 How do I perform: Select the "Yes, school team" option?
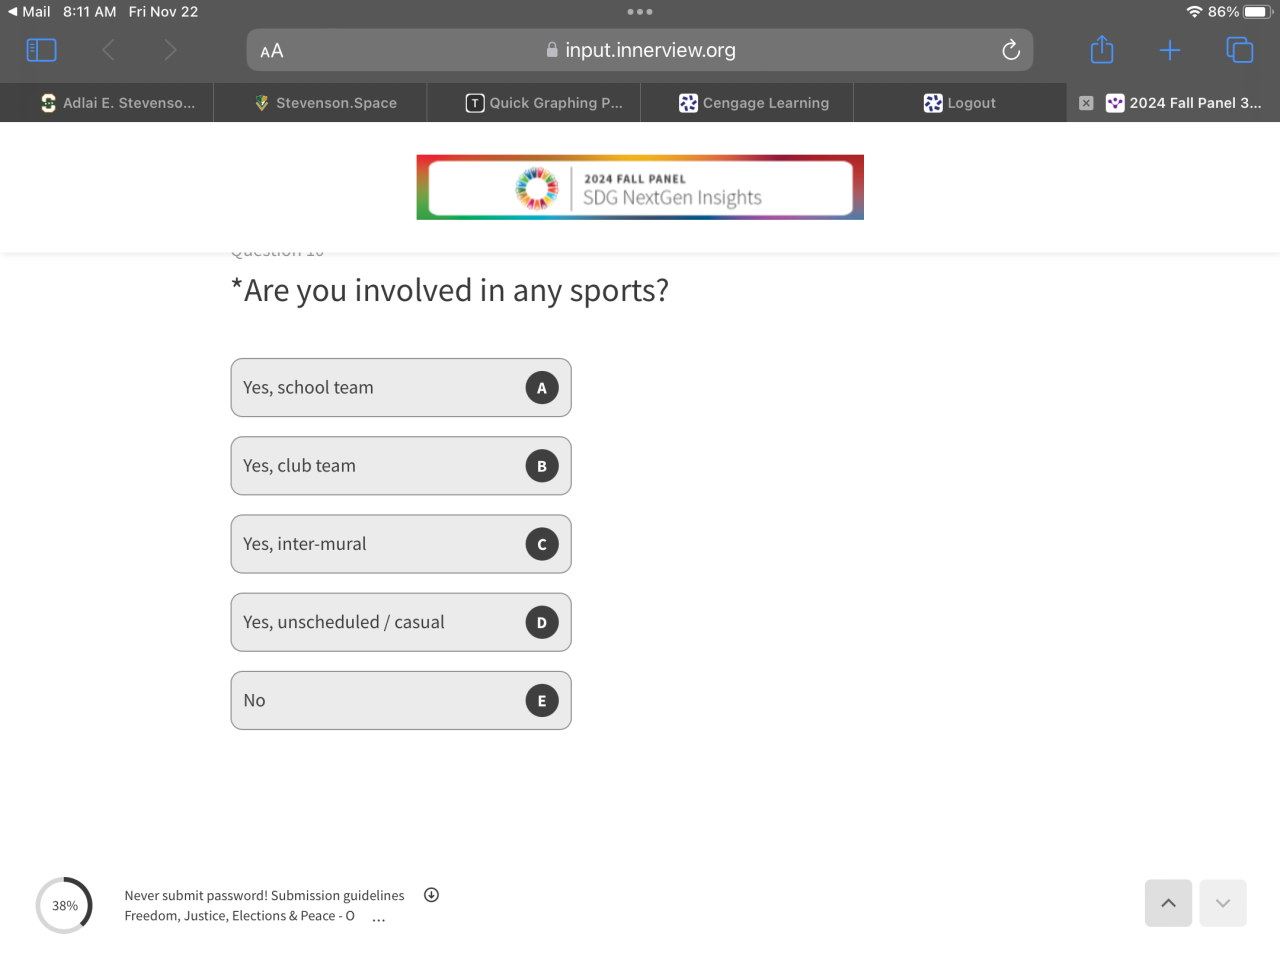point(400,388)
